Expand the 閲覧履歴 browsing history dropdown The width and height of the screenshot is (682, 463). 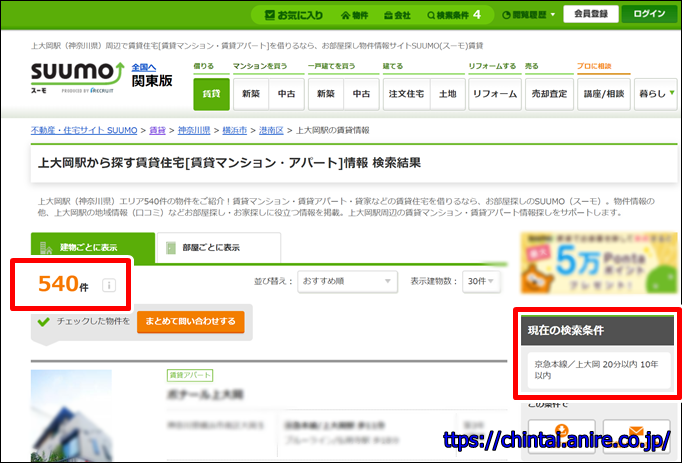(x=528, y=15)
